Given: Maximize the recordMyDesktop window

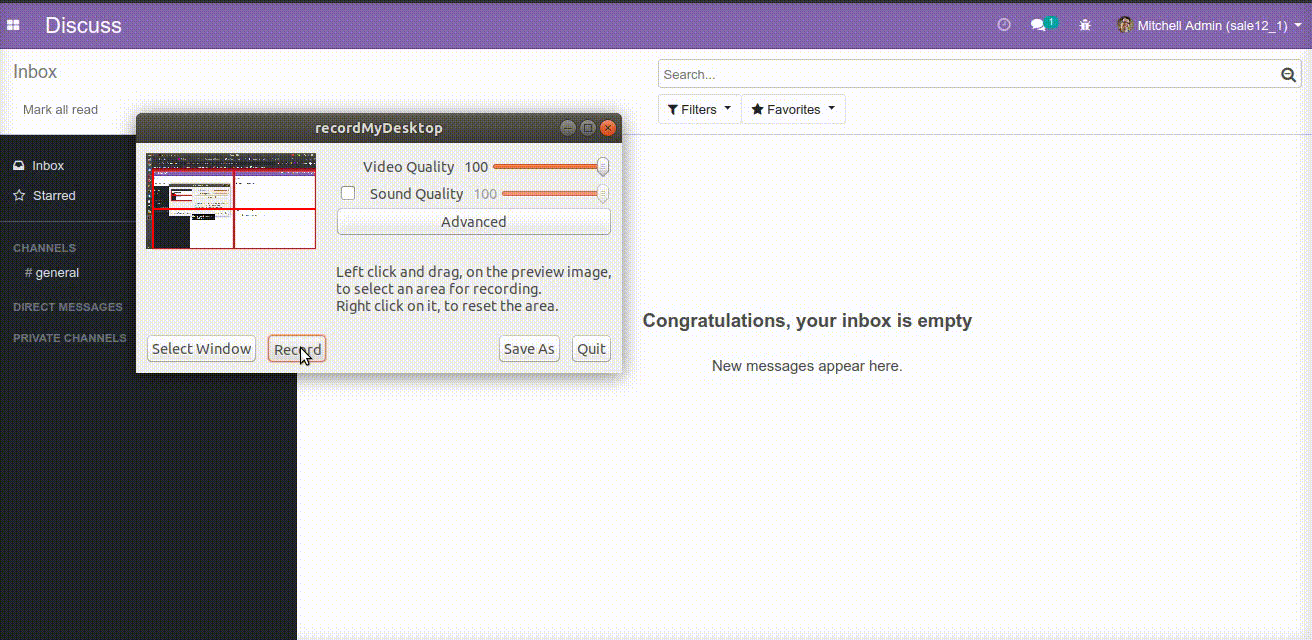Looking at the screenshot, I should 588,128.
